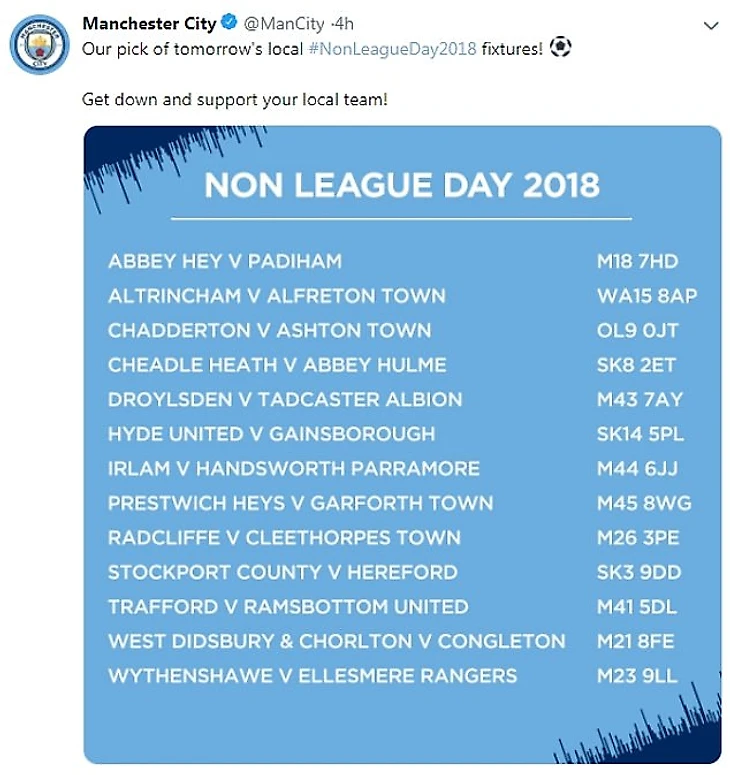
Task: Open the 4h tweet timestamp
Action: (x=344, y=24)
